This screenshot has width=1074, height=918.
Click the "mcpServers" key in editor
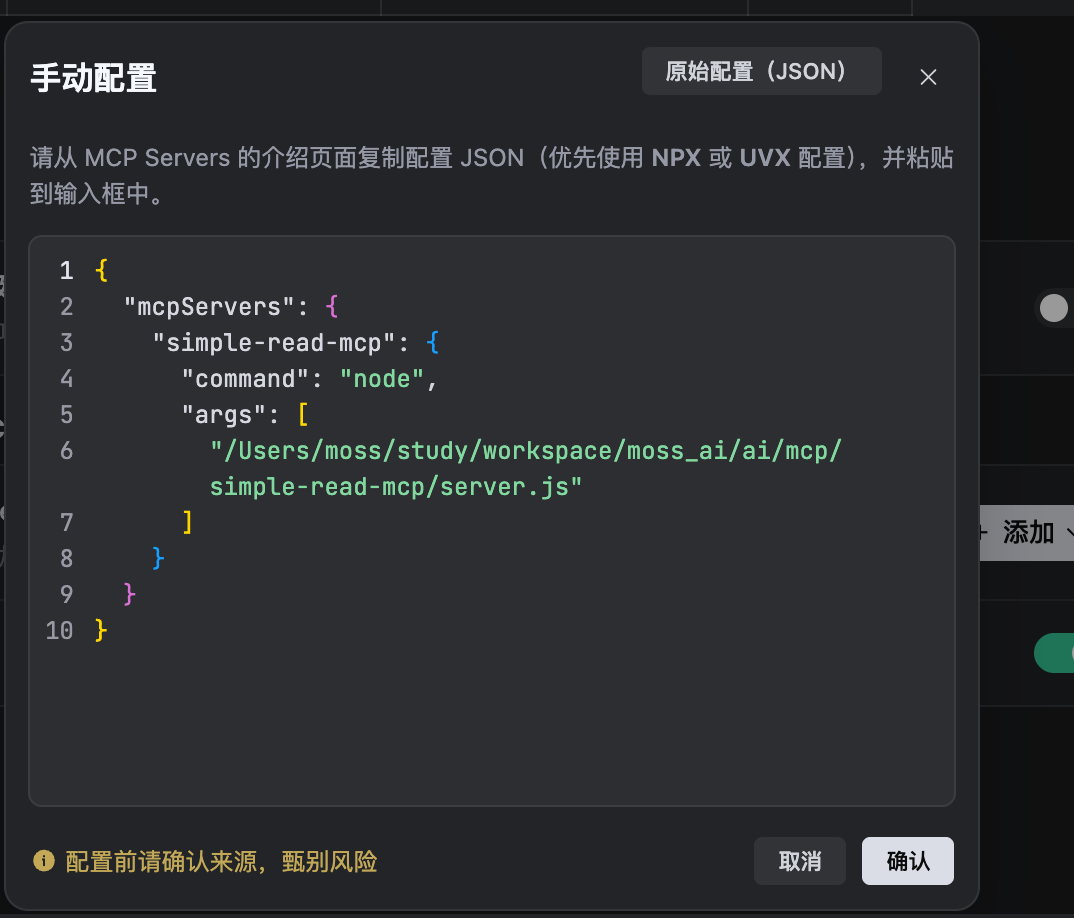pyautogui.click(x=209, y=306)
